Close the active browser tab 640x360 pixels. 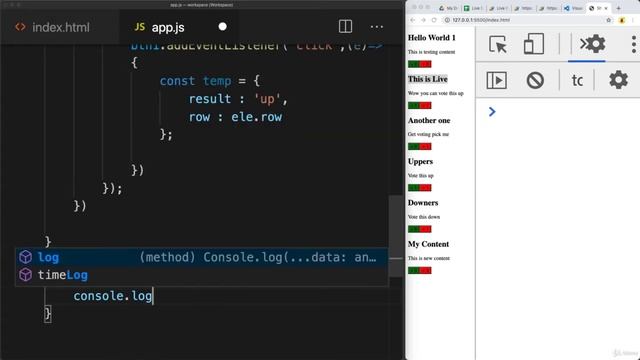pos(606,8)
